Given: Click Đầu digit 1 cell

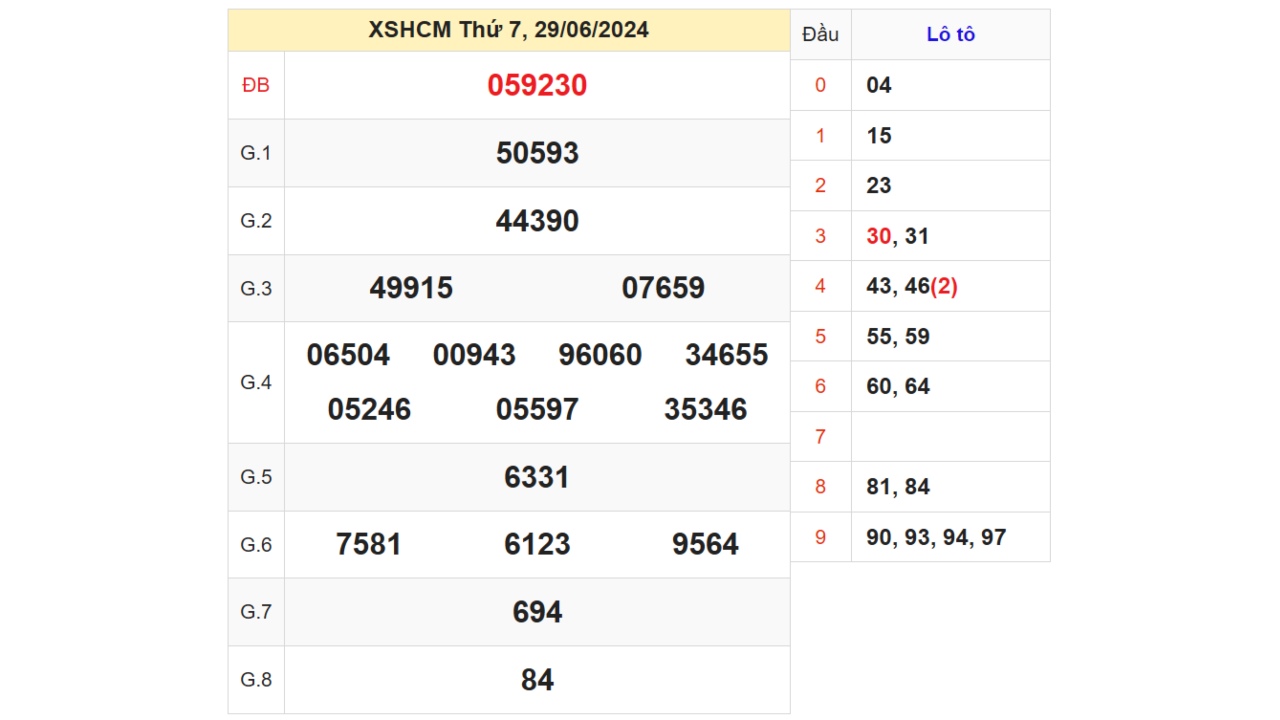Looking at the screenshot, I should tap(820, 136).
